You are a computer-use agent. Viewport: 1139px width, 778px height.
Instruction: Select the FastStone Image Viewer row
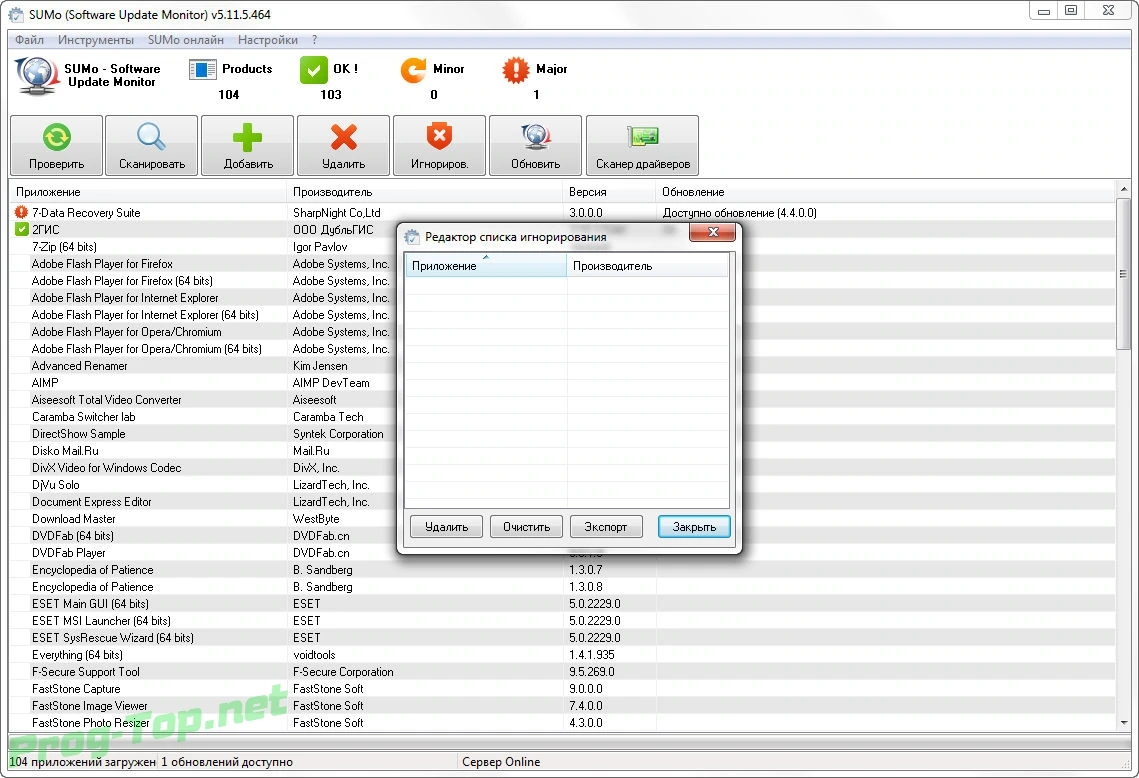coord(562,705)
